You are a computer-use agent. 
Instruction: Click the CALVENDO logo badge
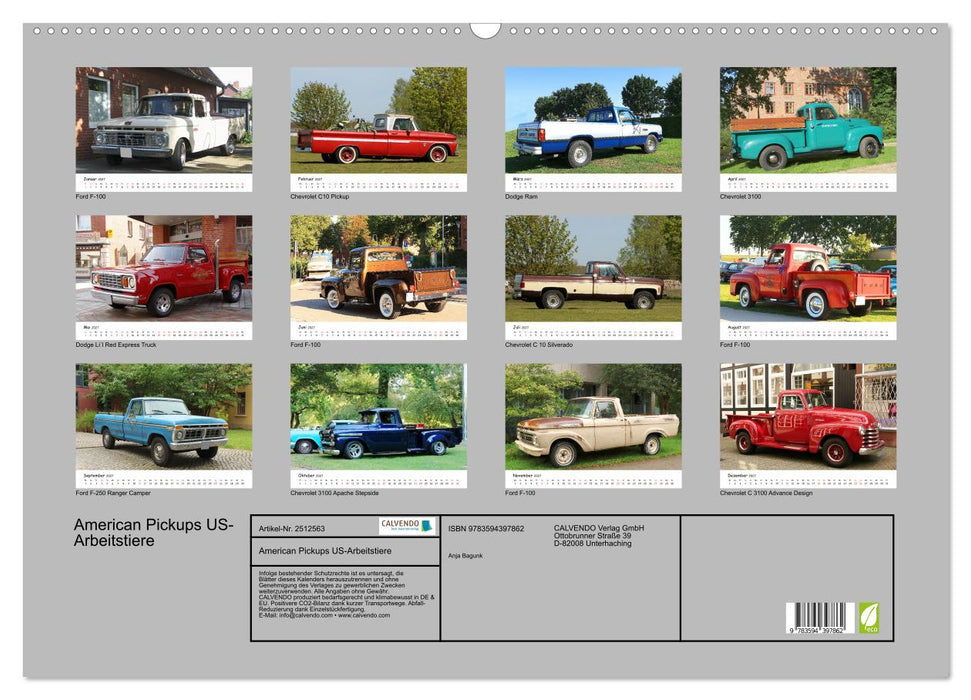(407, 526)
